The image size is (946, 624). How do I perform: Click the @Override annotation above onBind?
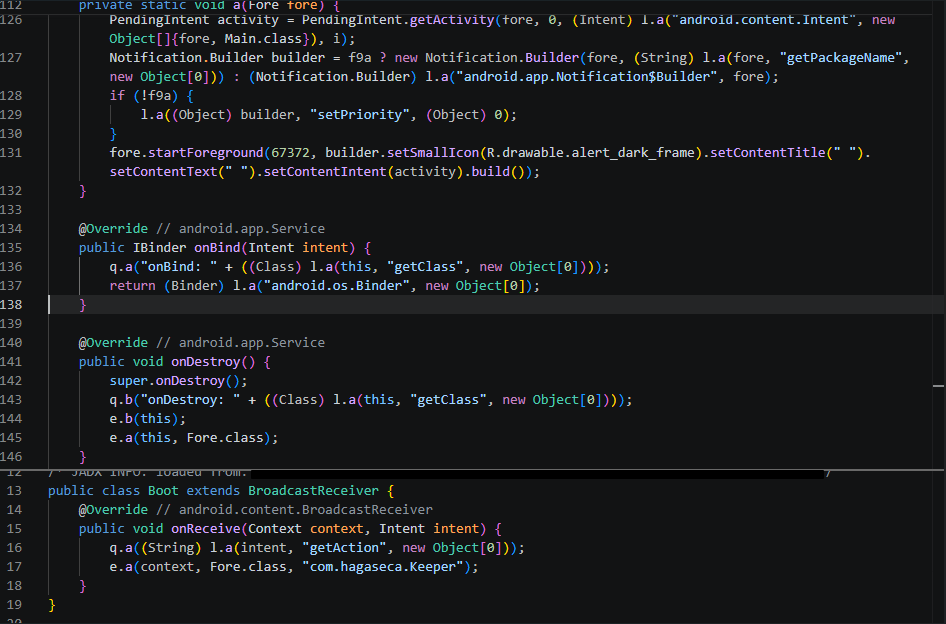point(113,229)
